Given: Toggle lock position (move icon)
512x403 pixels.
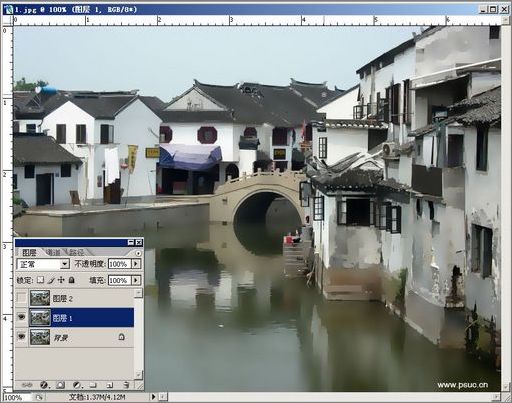Looking at the screenshot, I should click(61, 280).
